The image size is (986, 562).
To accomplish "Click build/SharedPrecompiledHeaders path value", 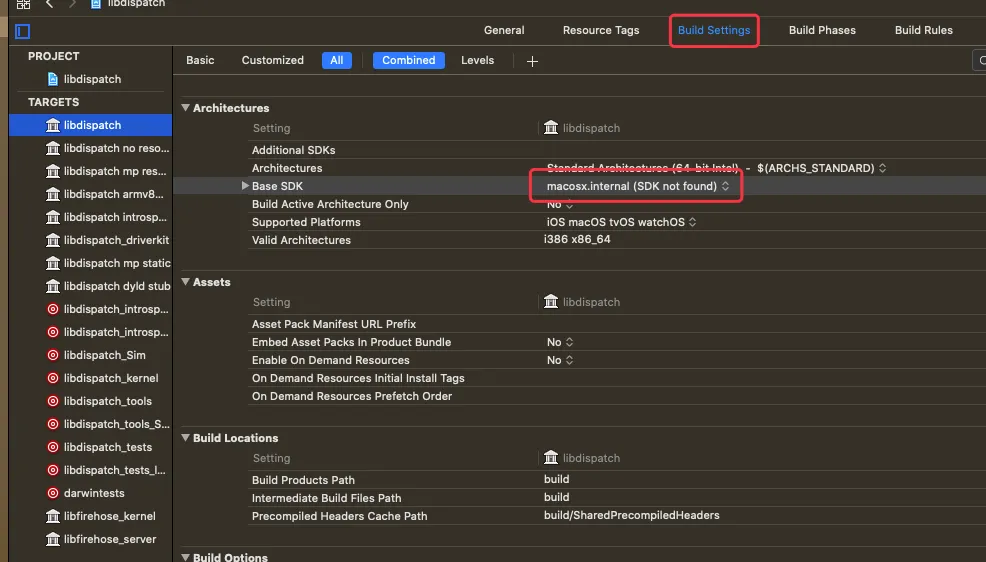I will click(631, 515).
